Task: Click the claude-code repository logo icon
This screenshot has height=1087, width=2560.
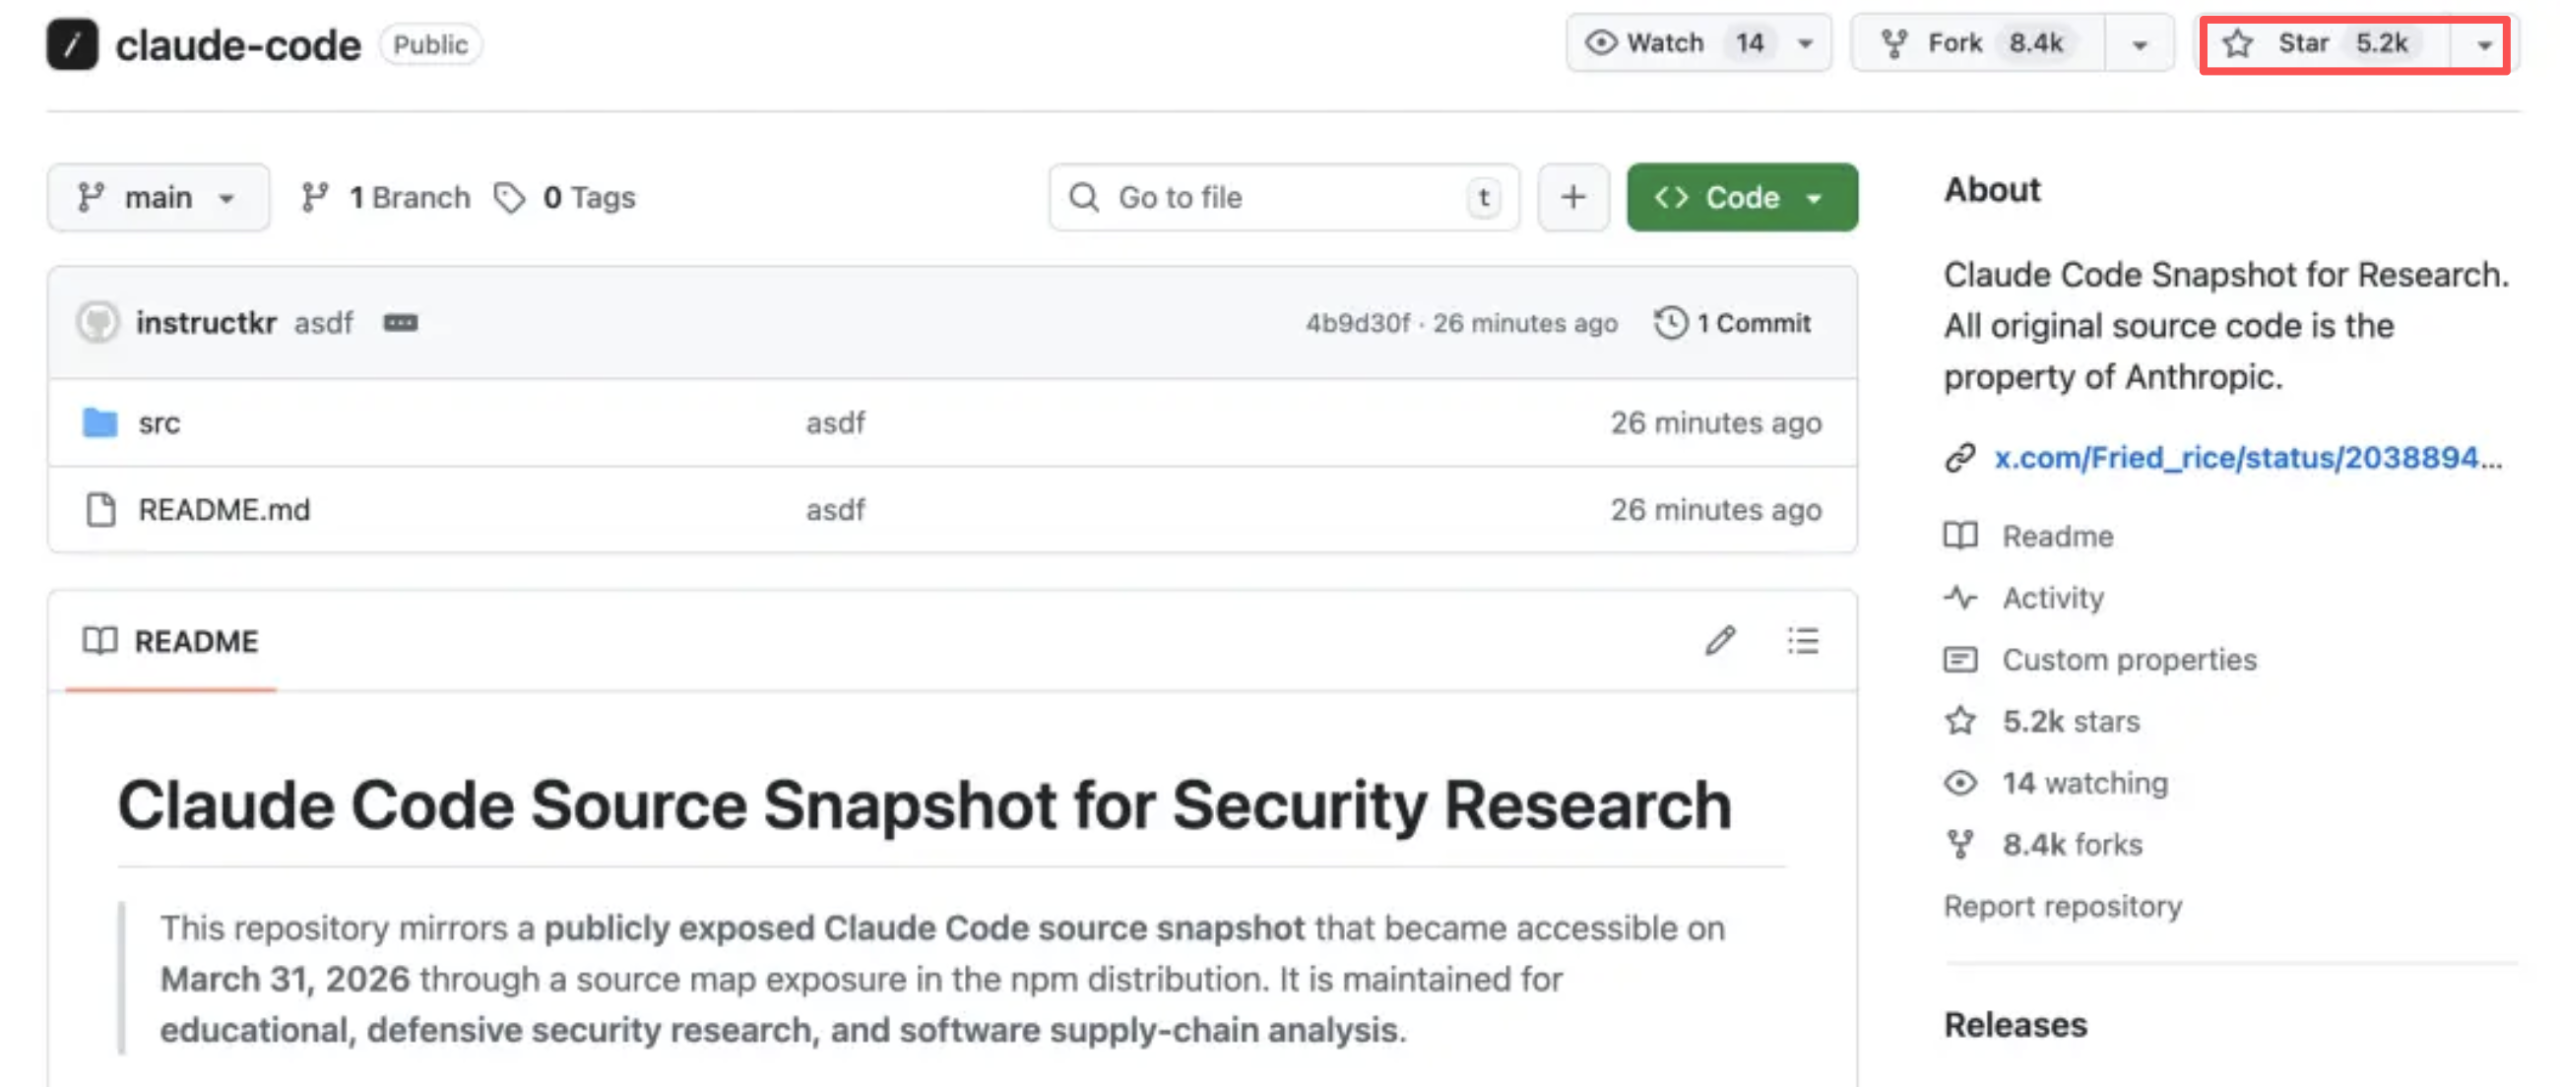Action: pyautogui.click(x=72, y=45)
